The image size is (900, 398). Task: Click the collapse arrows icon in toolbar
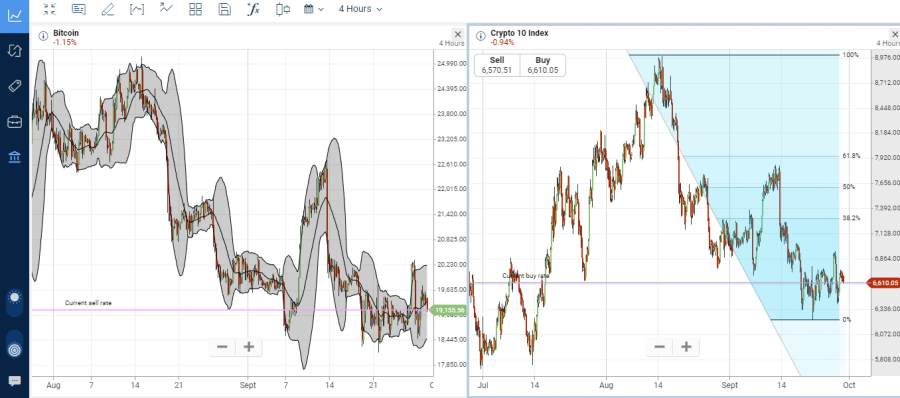pos(49,9)
